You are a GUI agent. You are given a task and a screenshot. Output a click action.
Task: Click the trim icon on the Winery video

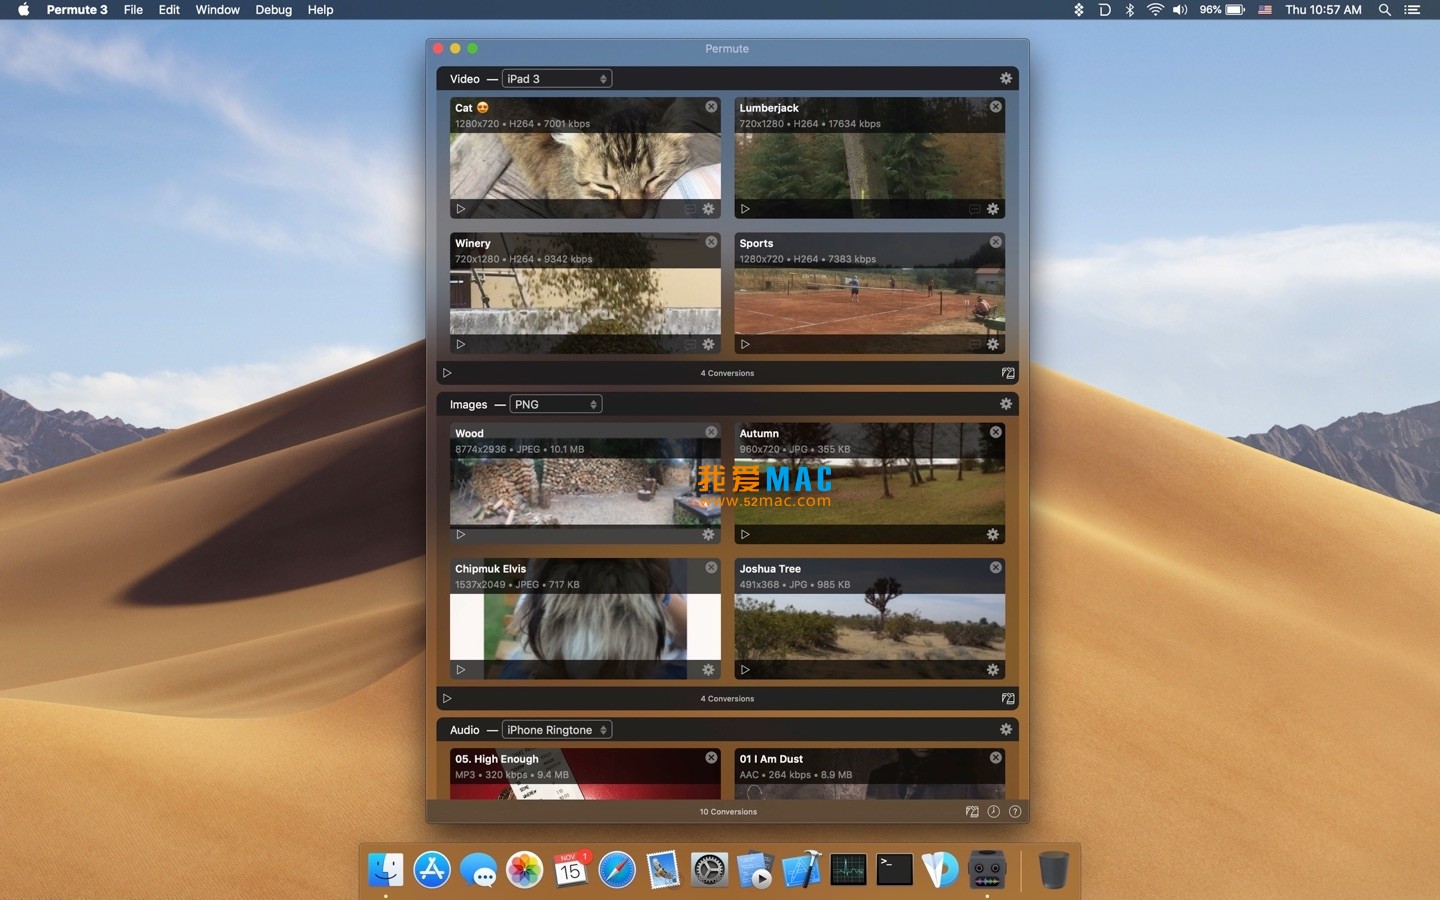pyautogui.click(x=689, y=344)
